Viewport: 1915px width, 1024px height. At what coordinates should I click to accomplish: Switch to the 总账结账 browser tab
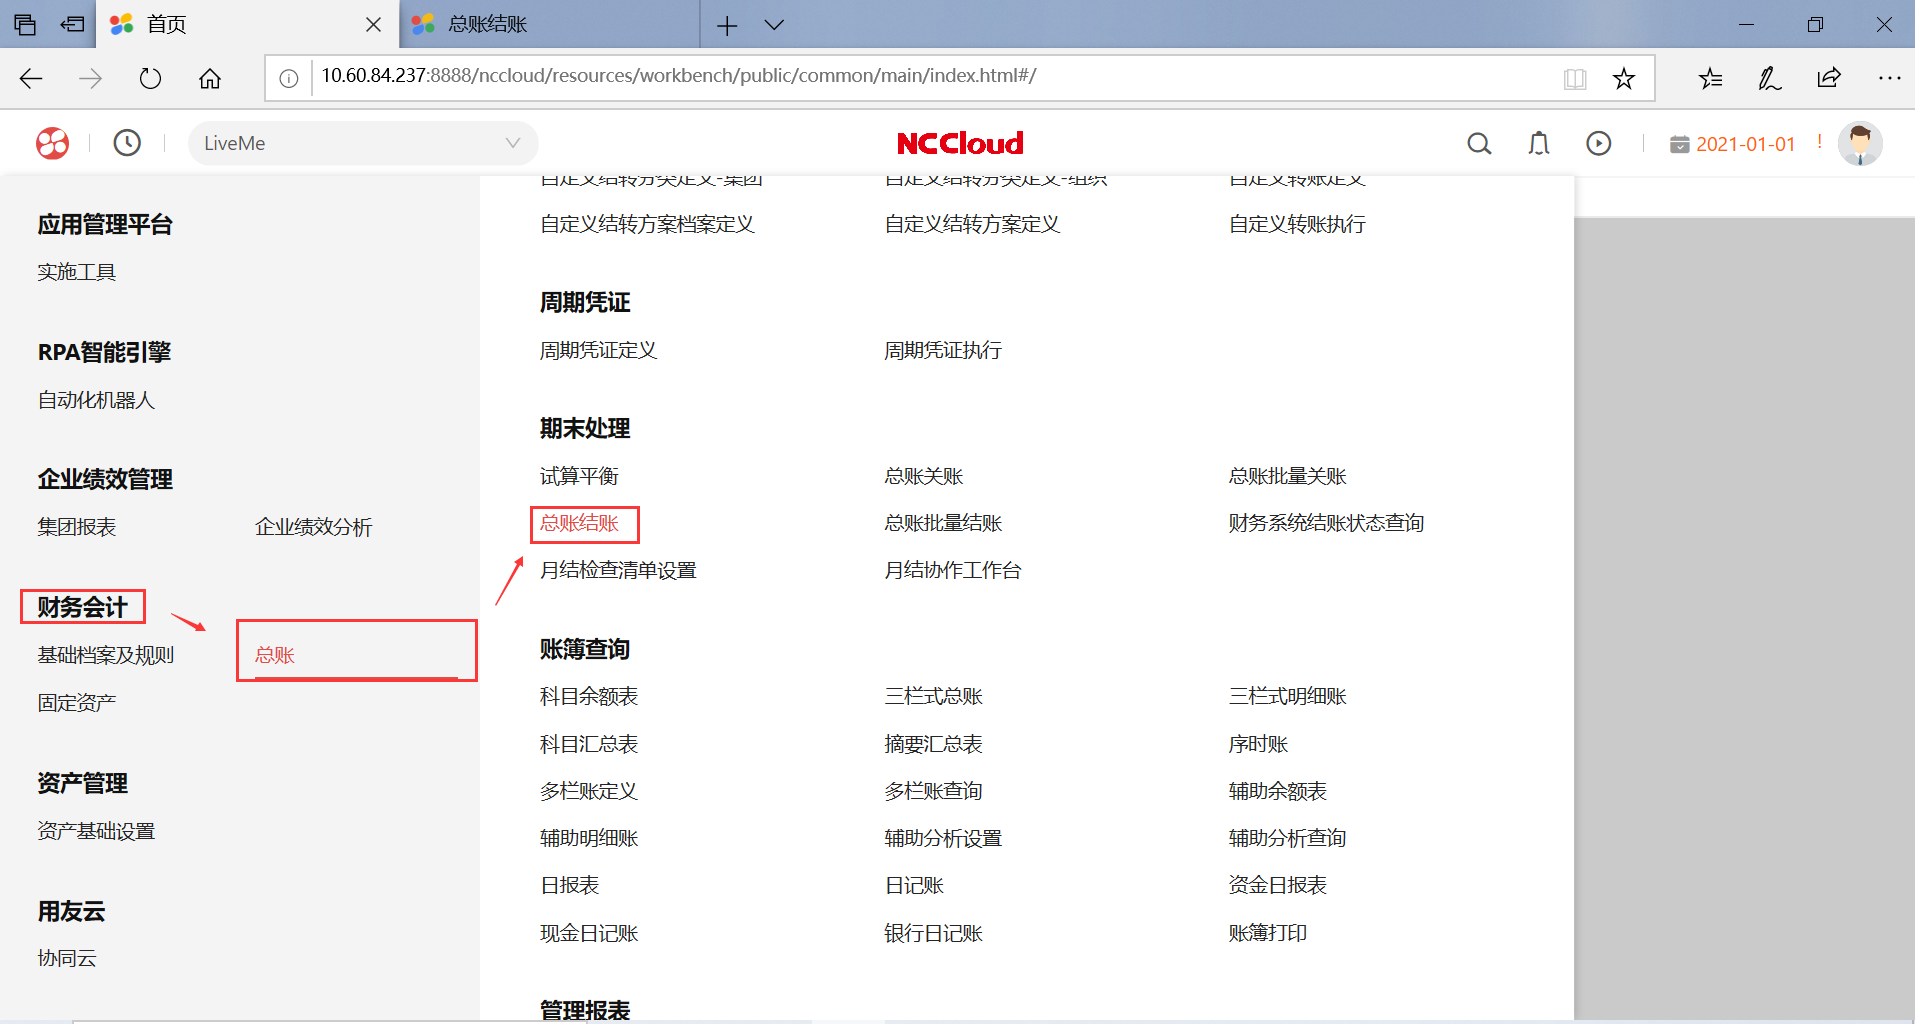click(550, 25)
